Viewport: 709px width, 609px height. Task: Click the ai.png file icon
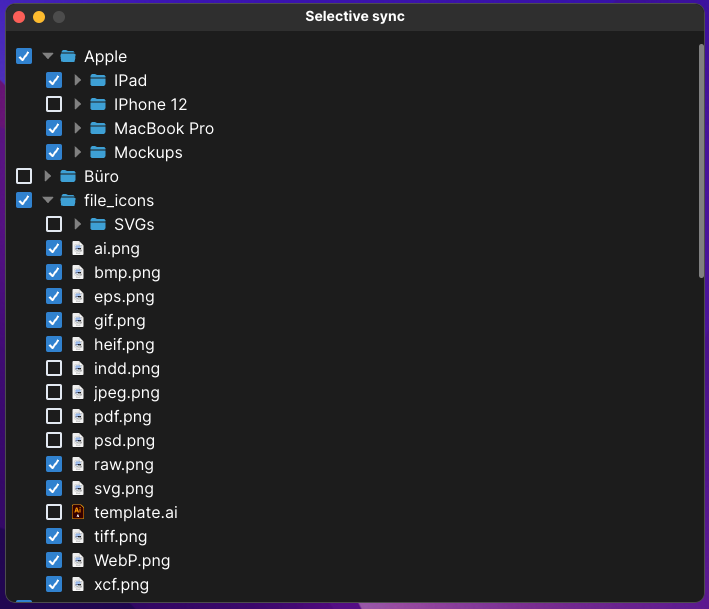coord(78,248)
